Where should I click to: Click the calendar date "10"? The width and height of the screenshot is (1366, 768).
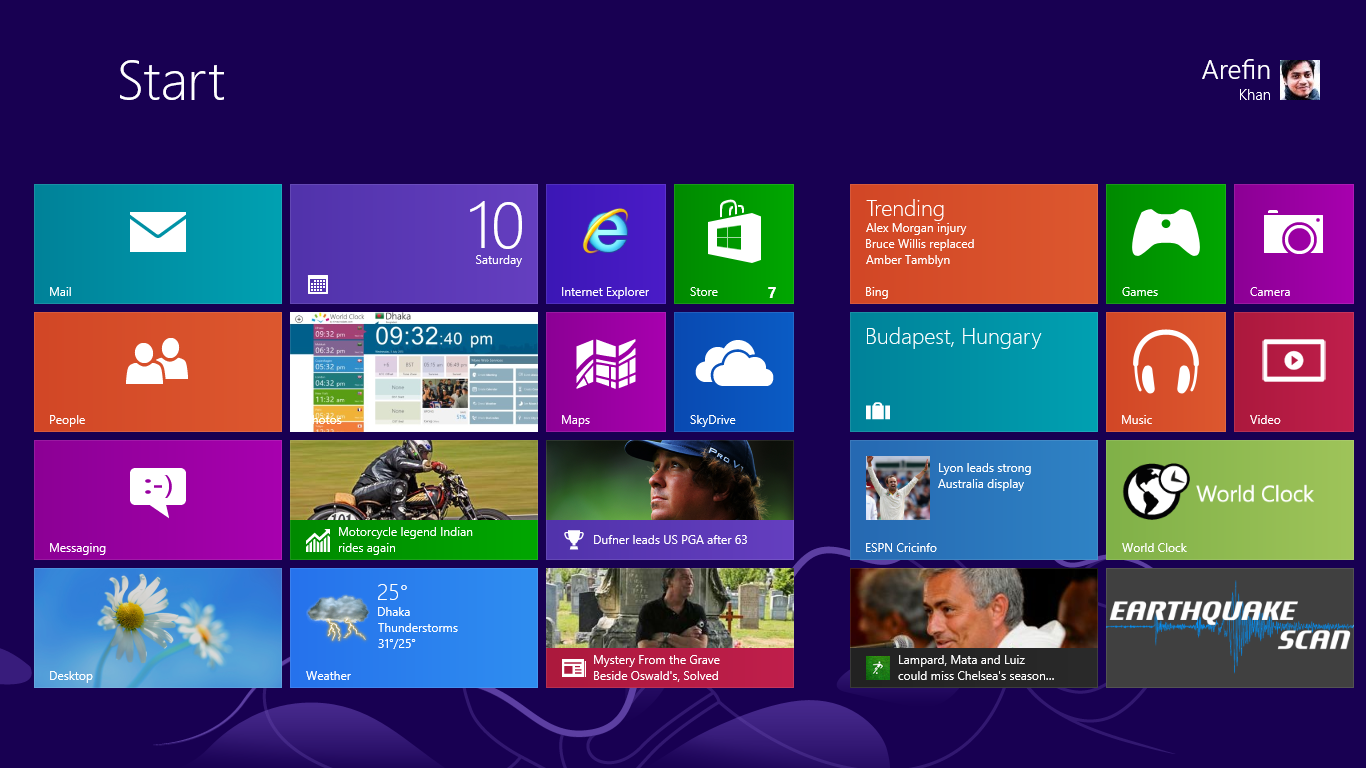495,225
